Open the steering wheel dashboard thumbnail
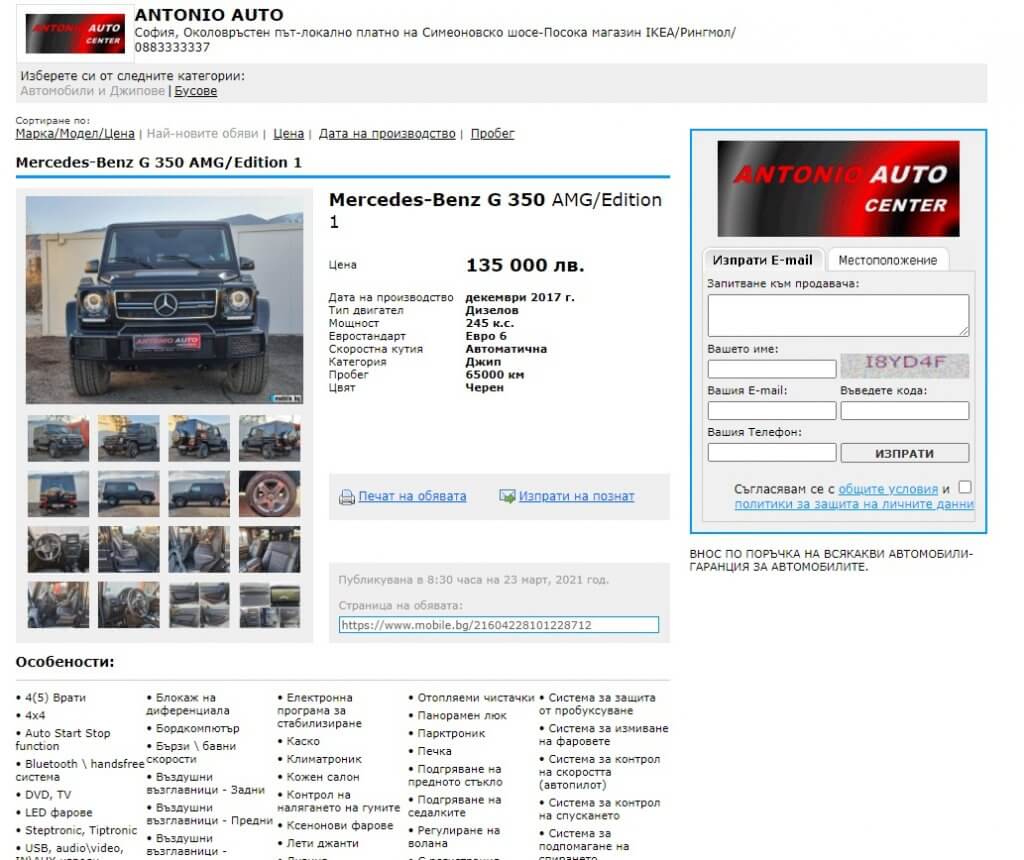This screenshot has width=1024, height=860. click(x=58, y=549)
